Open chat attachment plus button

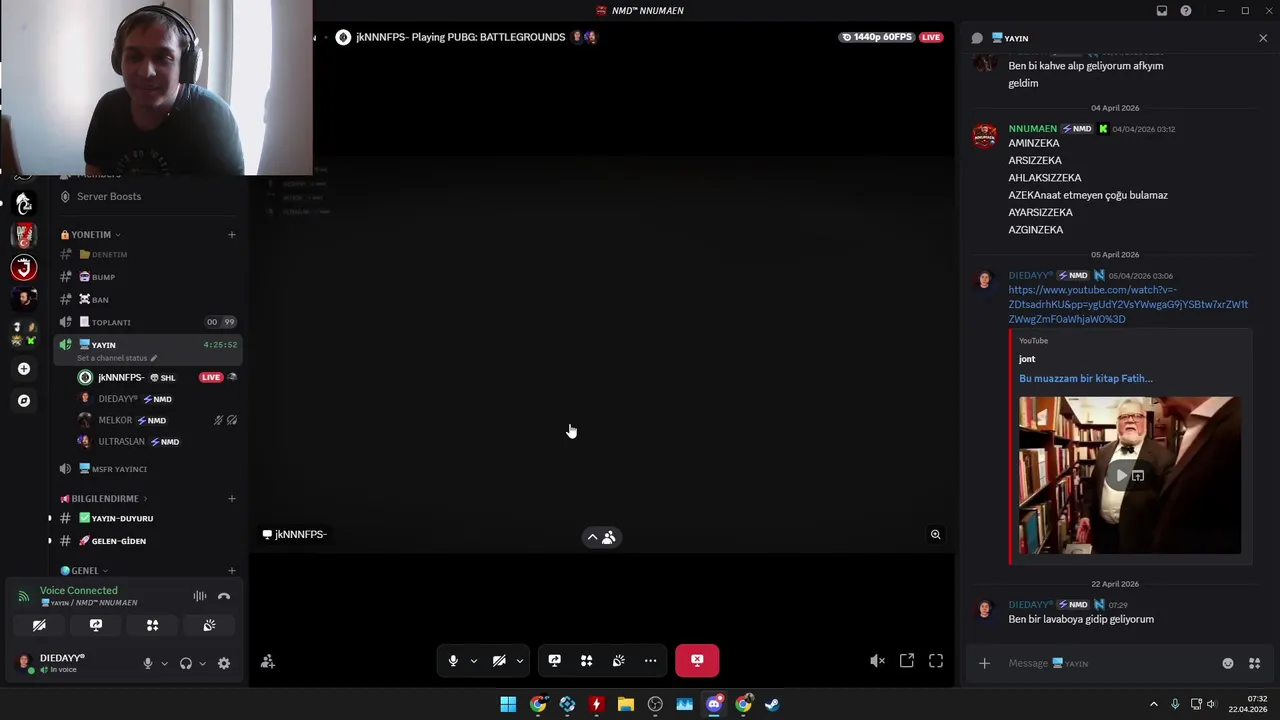tap(984, 664)
